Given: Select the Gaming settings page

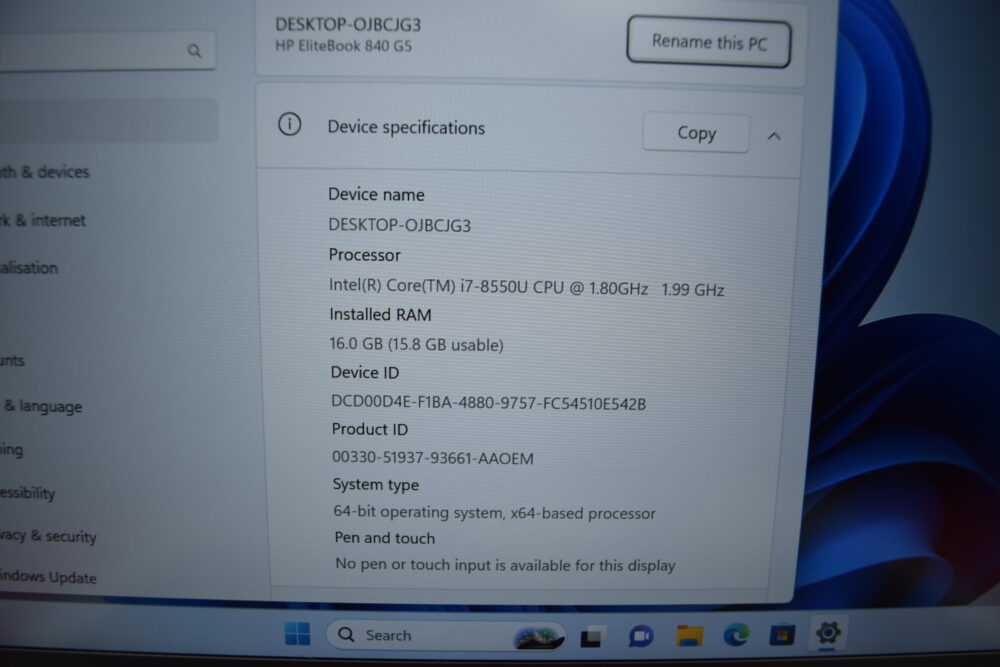Looking at the screenshot, I should [11, 450].
